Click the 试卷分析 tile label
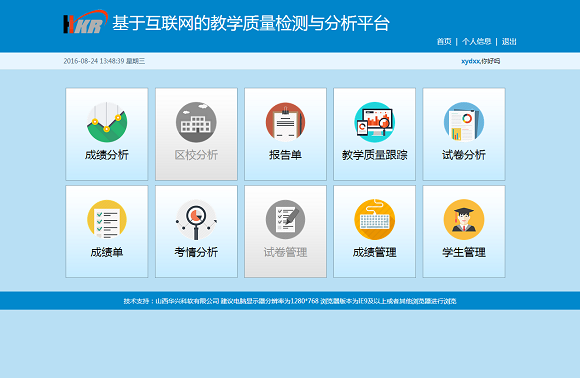Screen dimensions: 580x378 [x=464, y=155]
